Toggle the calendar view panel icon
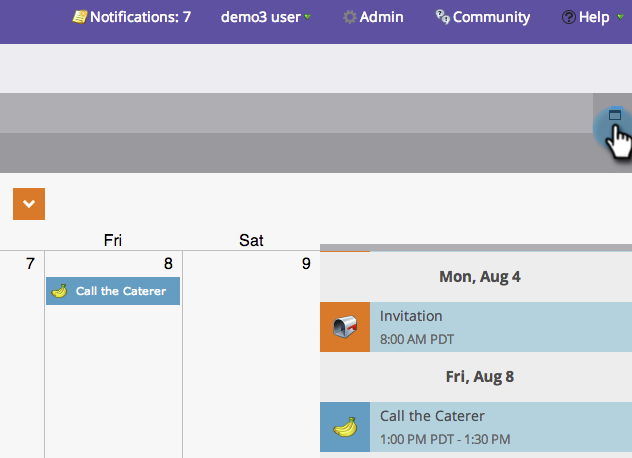This screenshot has width=632, height=458. (x=615, y=115)
